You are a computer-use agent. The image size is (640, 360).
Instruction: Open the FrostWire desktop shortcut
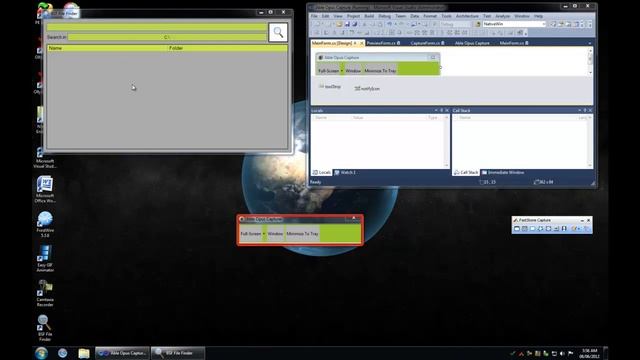click(x=45, y=224)
